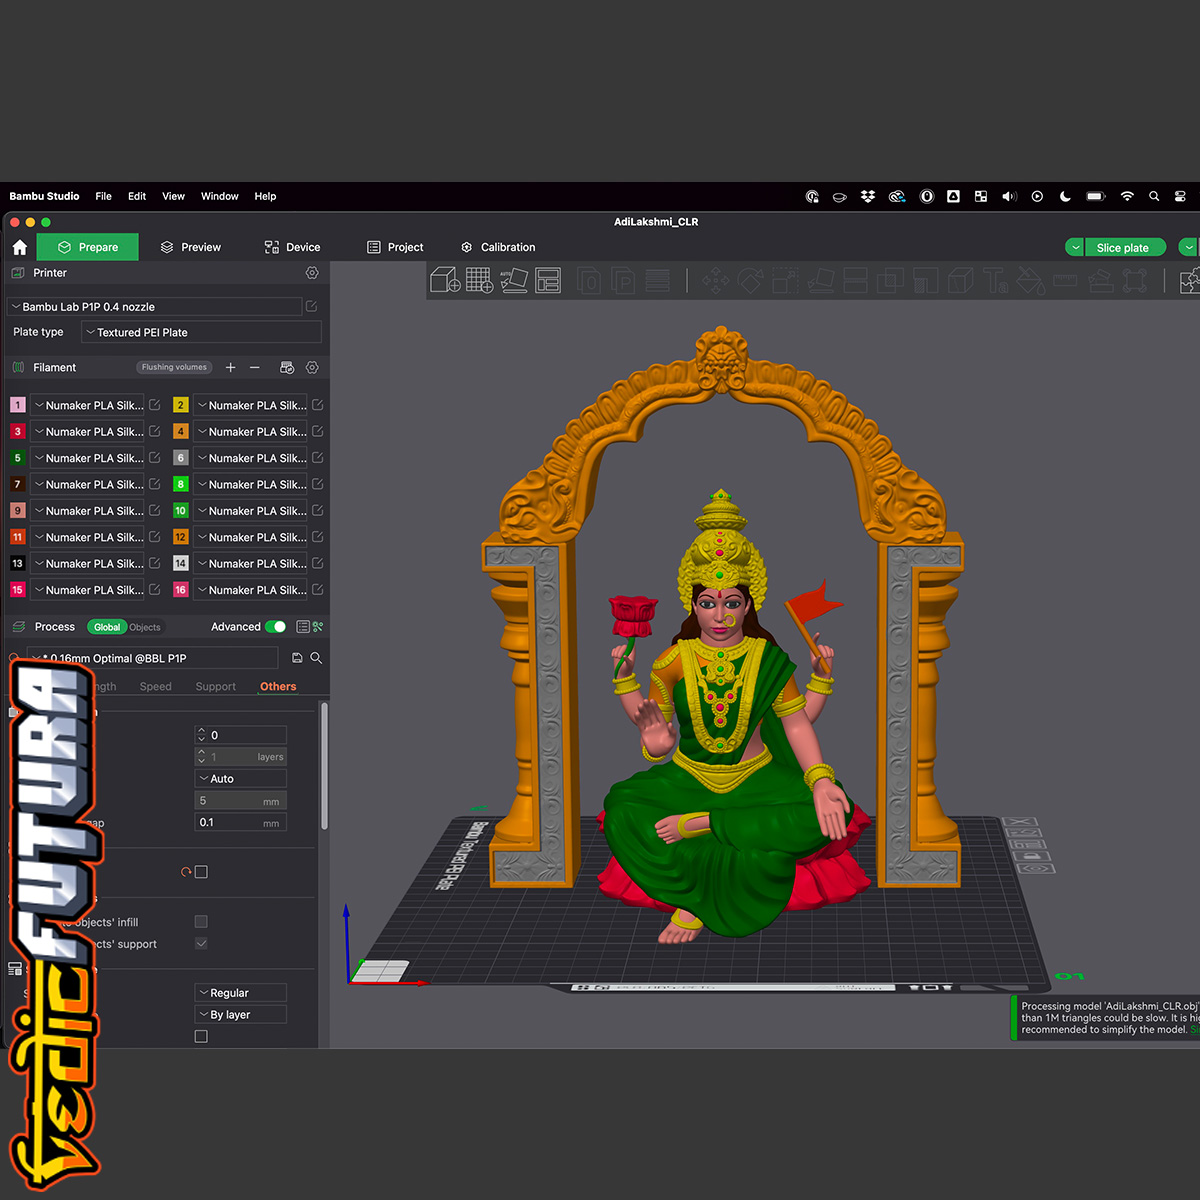Click the Add object cube icon
Image resolution: width=1200 pixels, height=1200 pixels.
click(445, 280)
